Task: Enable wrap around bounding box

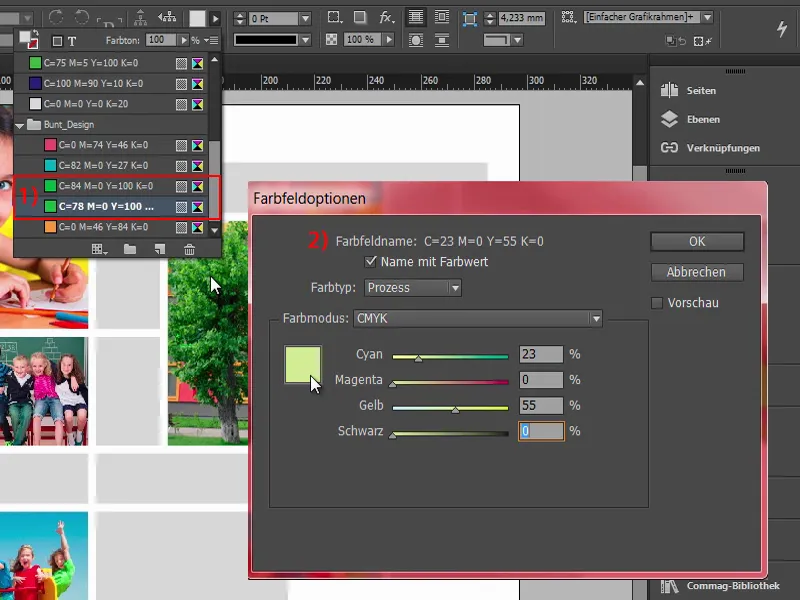Action: (x=442, y=17)
